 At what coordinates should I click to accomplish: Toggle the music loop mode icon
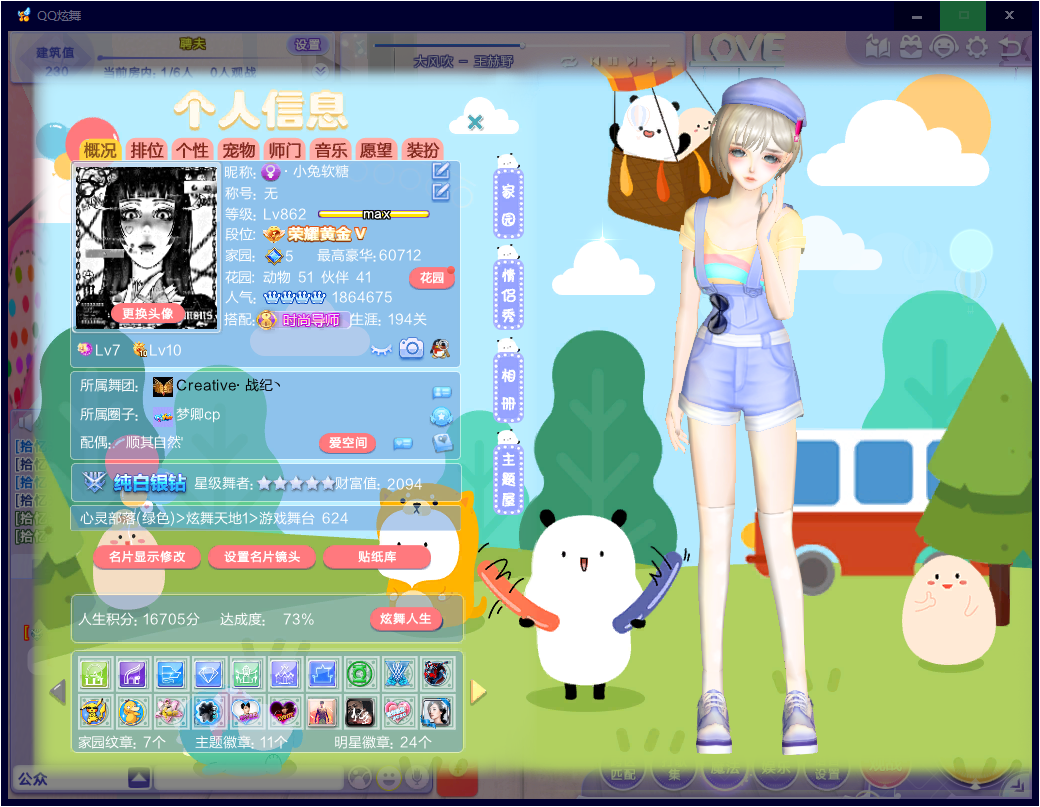(568, 62)
